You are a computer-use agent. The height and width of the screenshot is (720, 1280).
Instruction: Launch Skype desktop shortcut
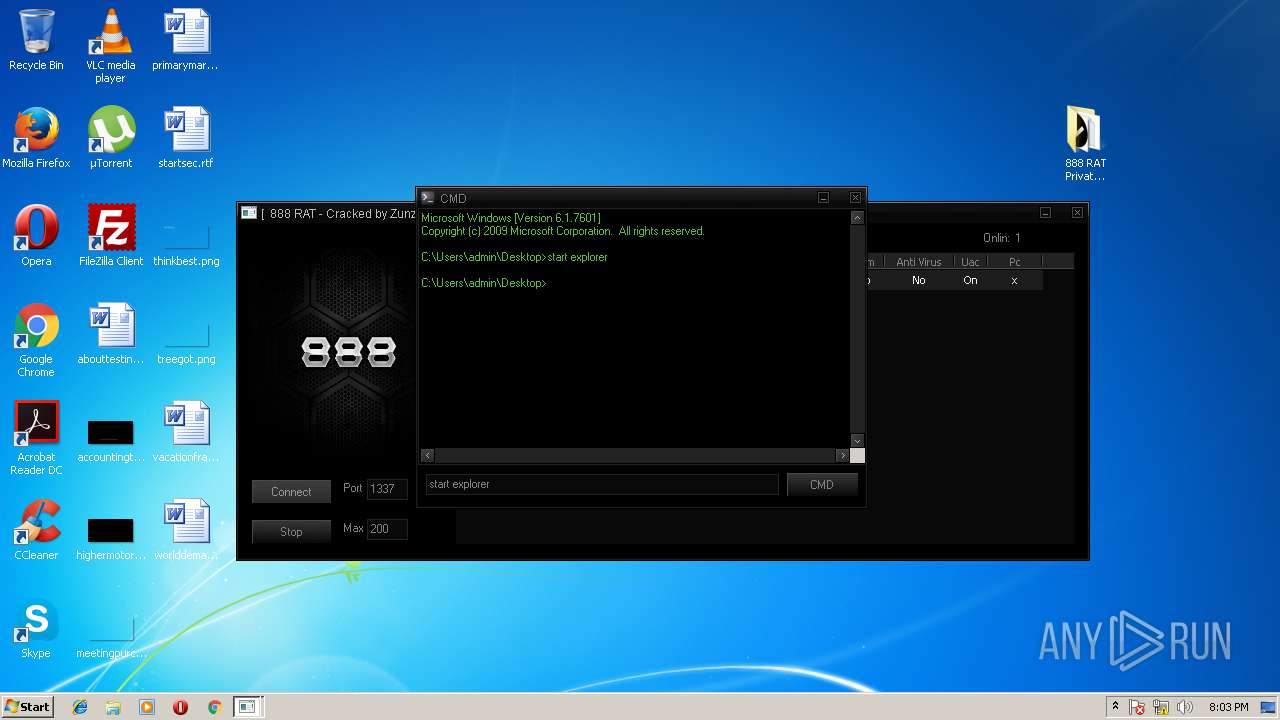[x=36, y=628]
